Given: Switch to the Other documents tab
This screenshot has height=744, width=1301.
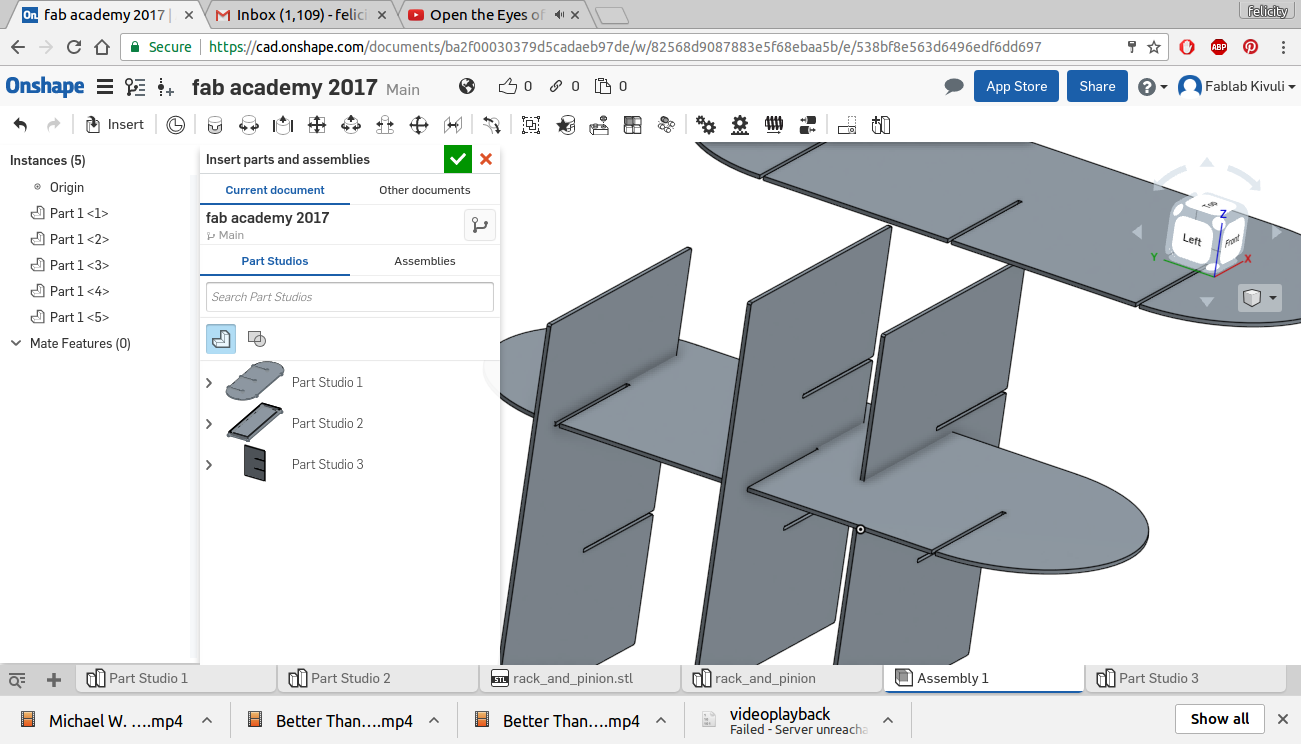Looking at the screenshot, I should click(x=425, y=190).
